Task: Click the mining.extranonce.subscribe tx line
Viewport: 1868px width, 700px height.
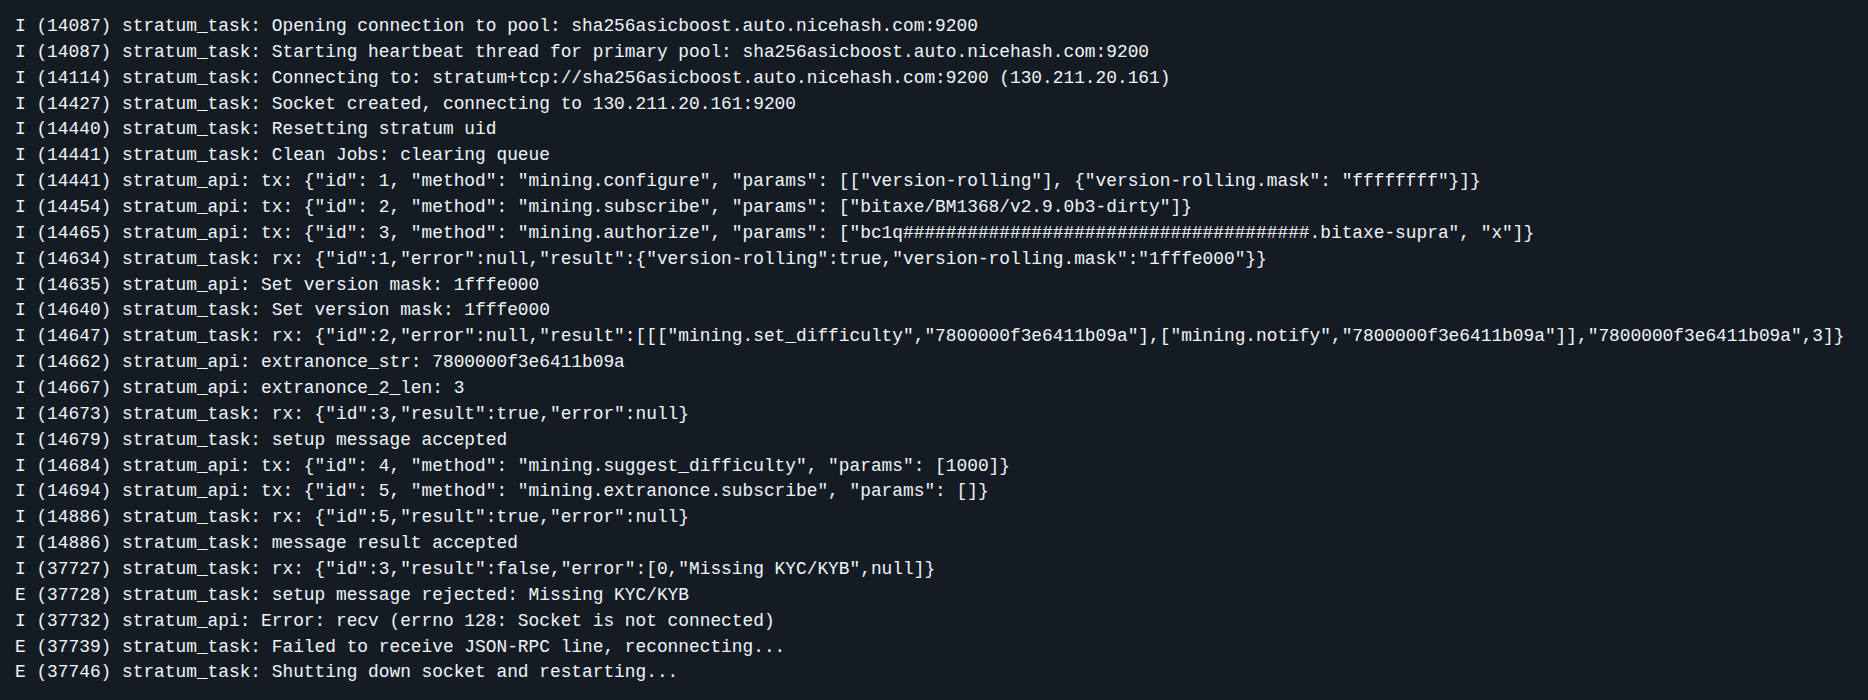Action: [502, 491]
